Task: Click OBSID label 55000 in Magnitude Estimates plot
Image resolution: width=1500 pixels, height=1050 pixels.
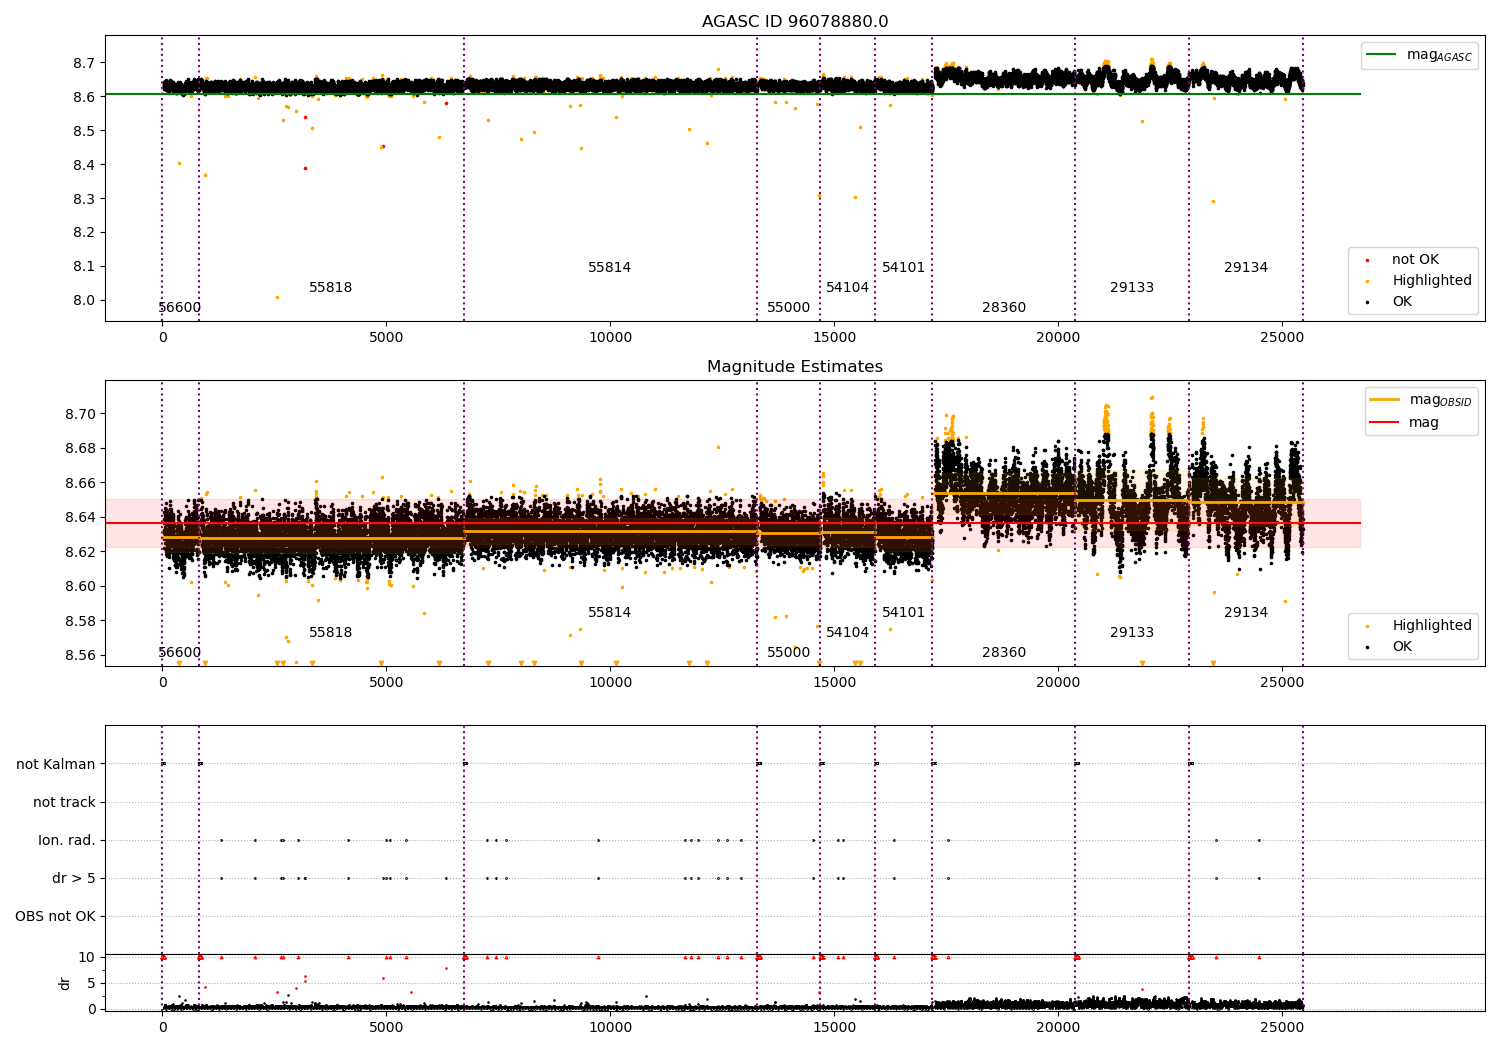Action: pos(789,652)
